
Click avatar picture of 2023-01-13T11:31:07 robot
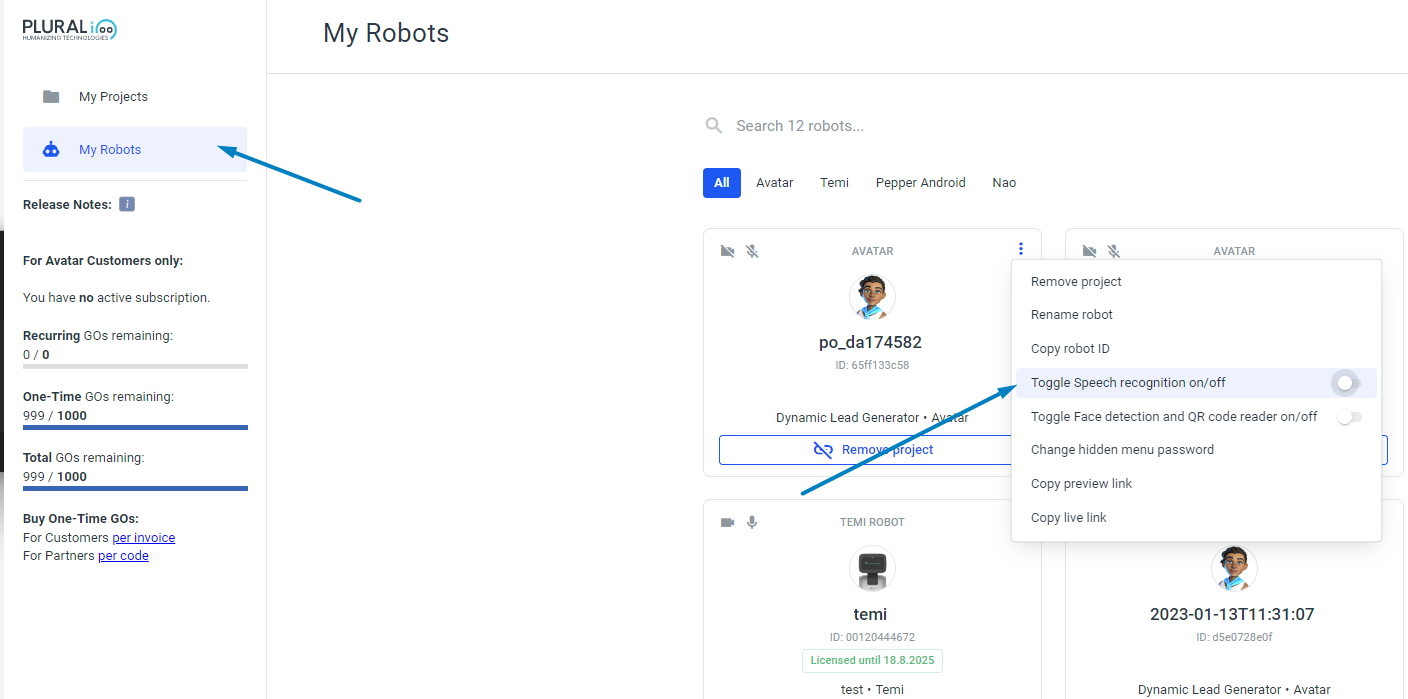[1234, 568]
